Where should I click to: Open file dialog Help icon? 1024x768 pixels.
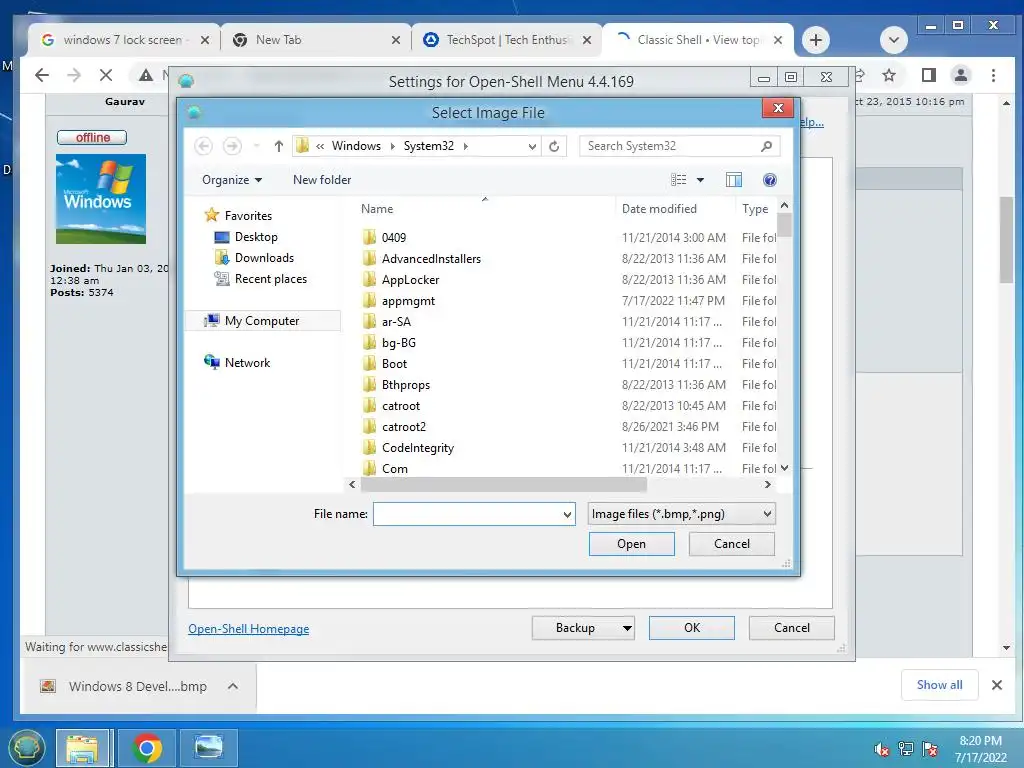coord(770,180)
